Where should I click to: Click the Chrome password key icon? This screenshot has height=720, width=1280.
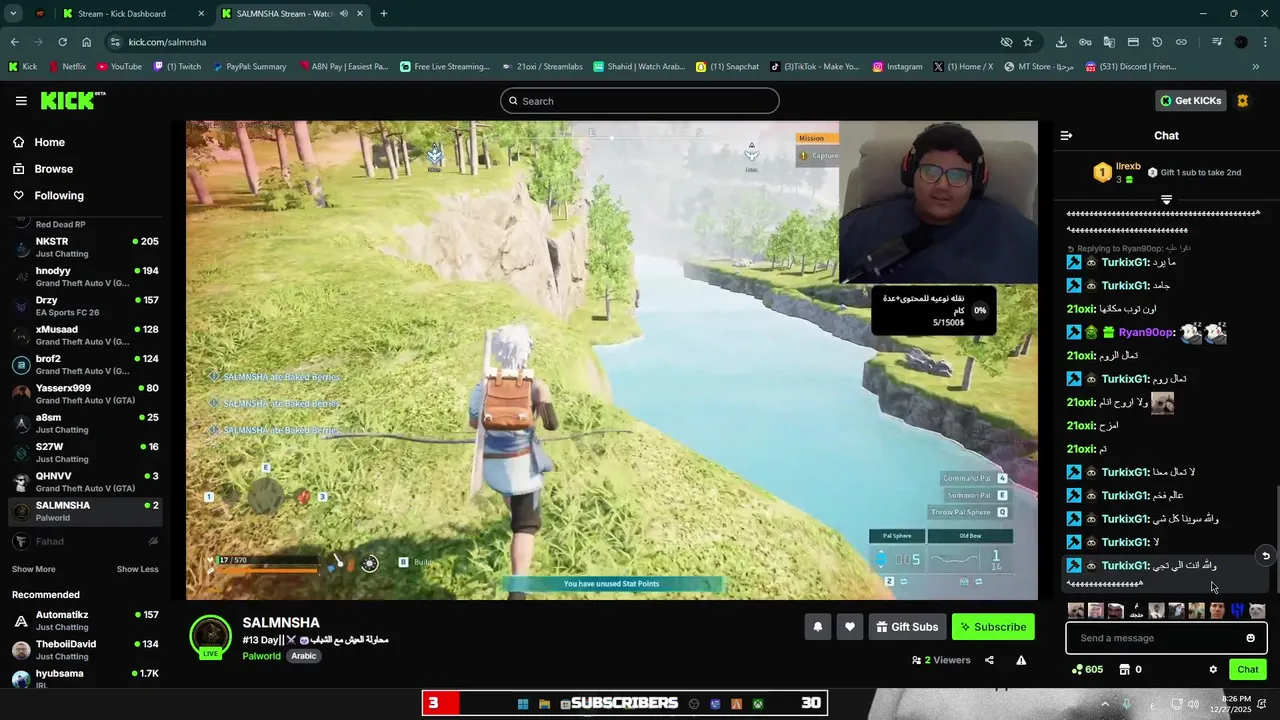1085,42
